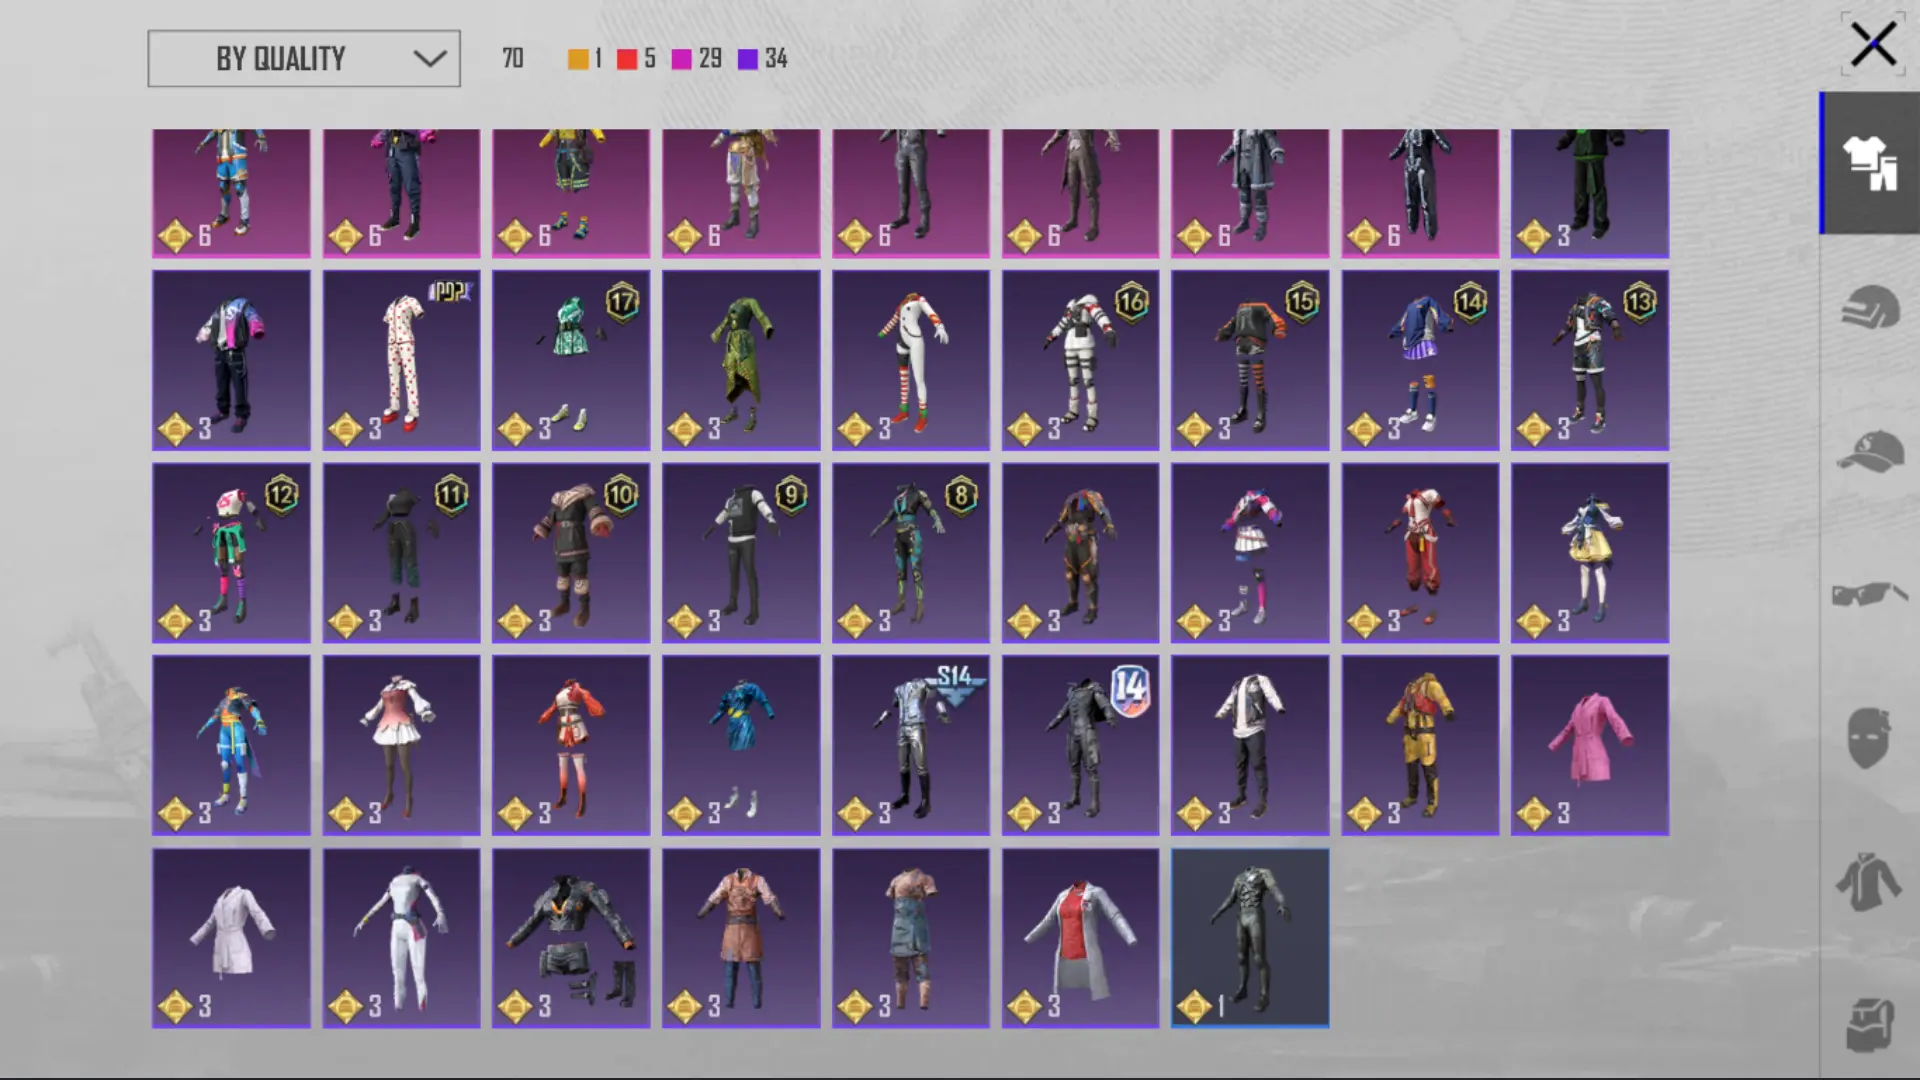Select the backpack category icon
This screenshot has height=1080, width=1920.
pyautogui.click(x=1869, y=1024)
